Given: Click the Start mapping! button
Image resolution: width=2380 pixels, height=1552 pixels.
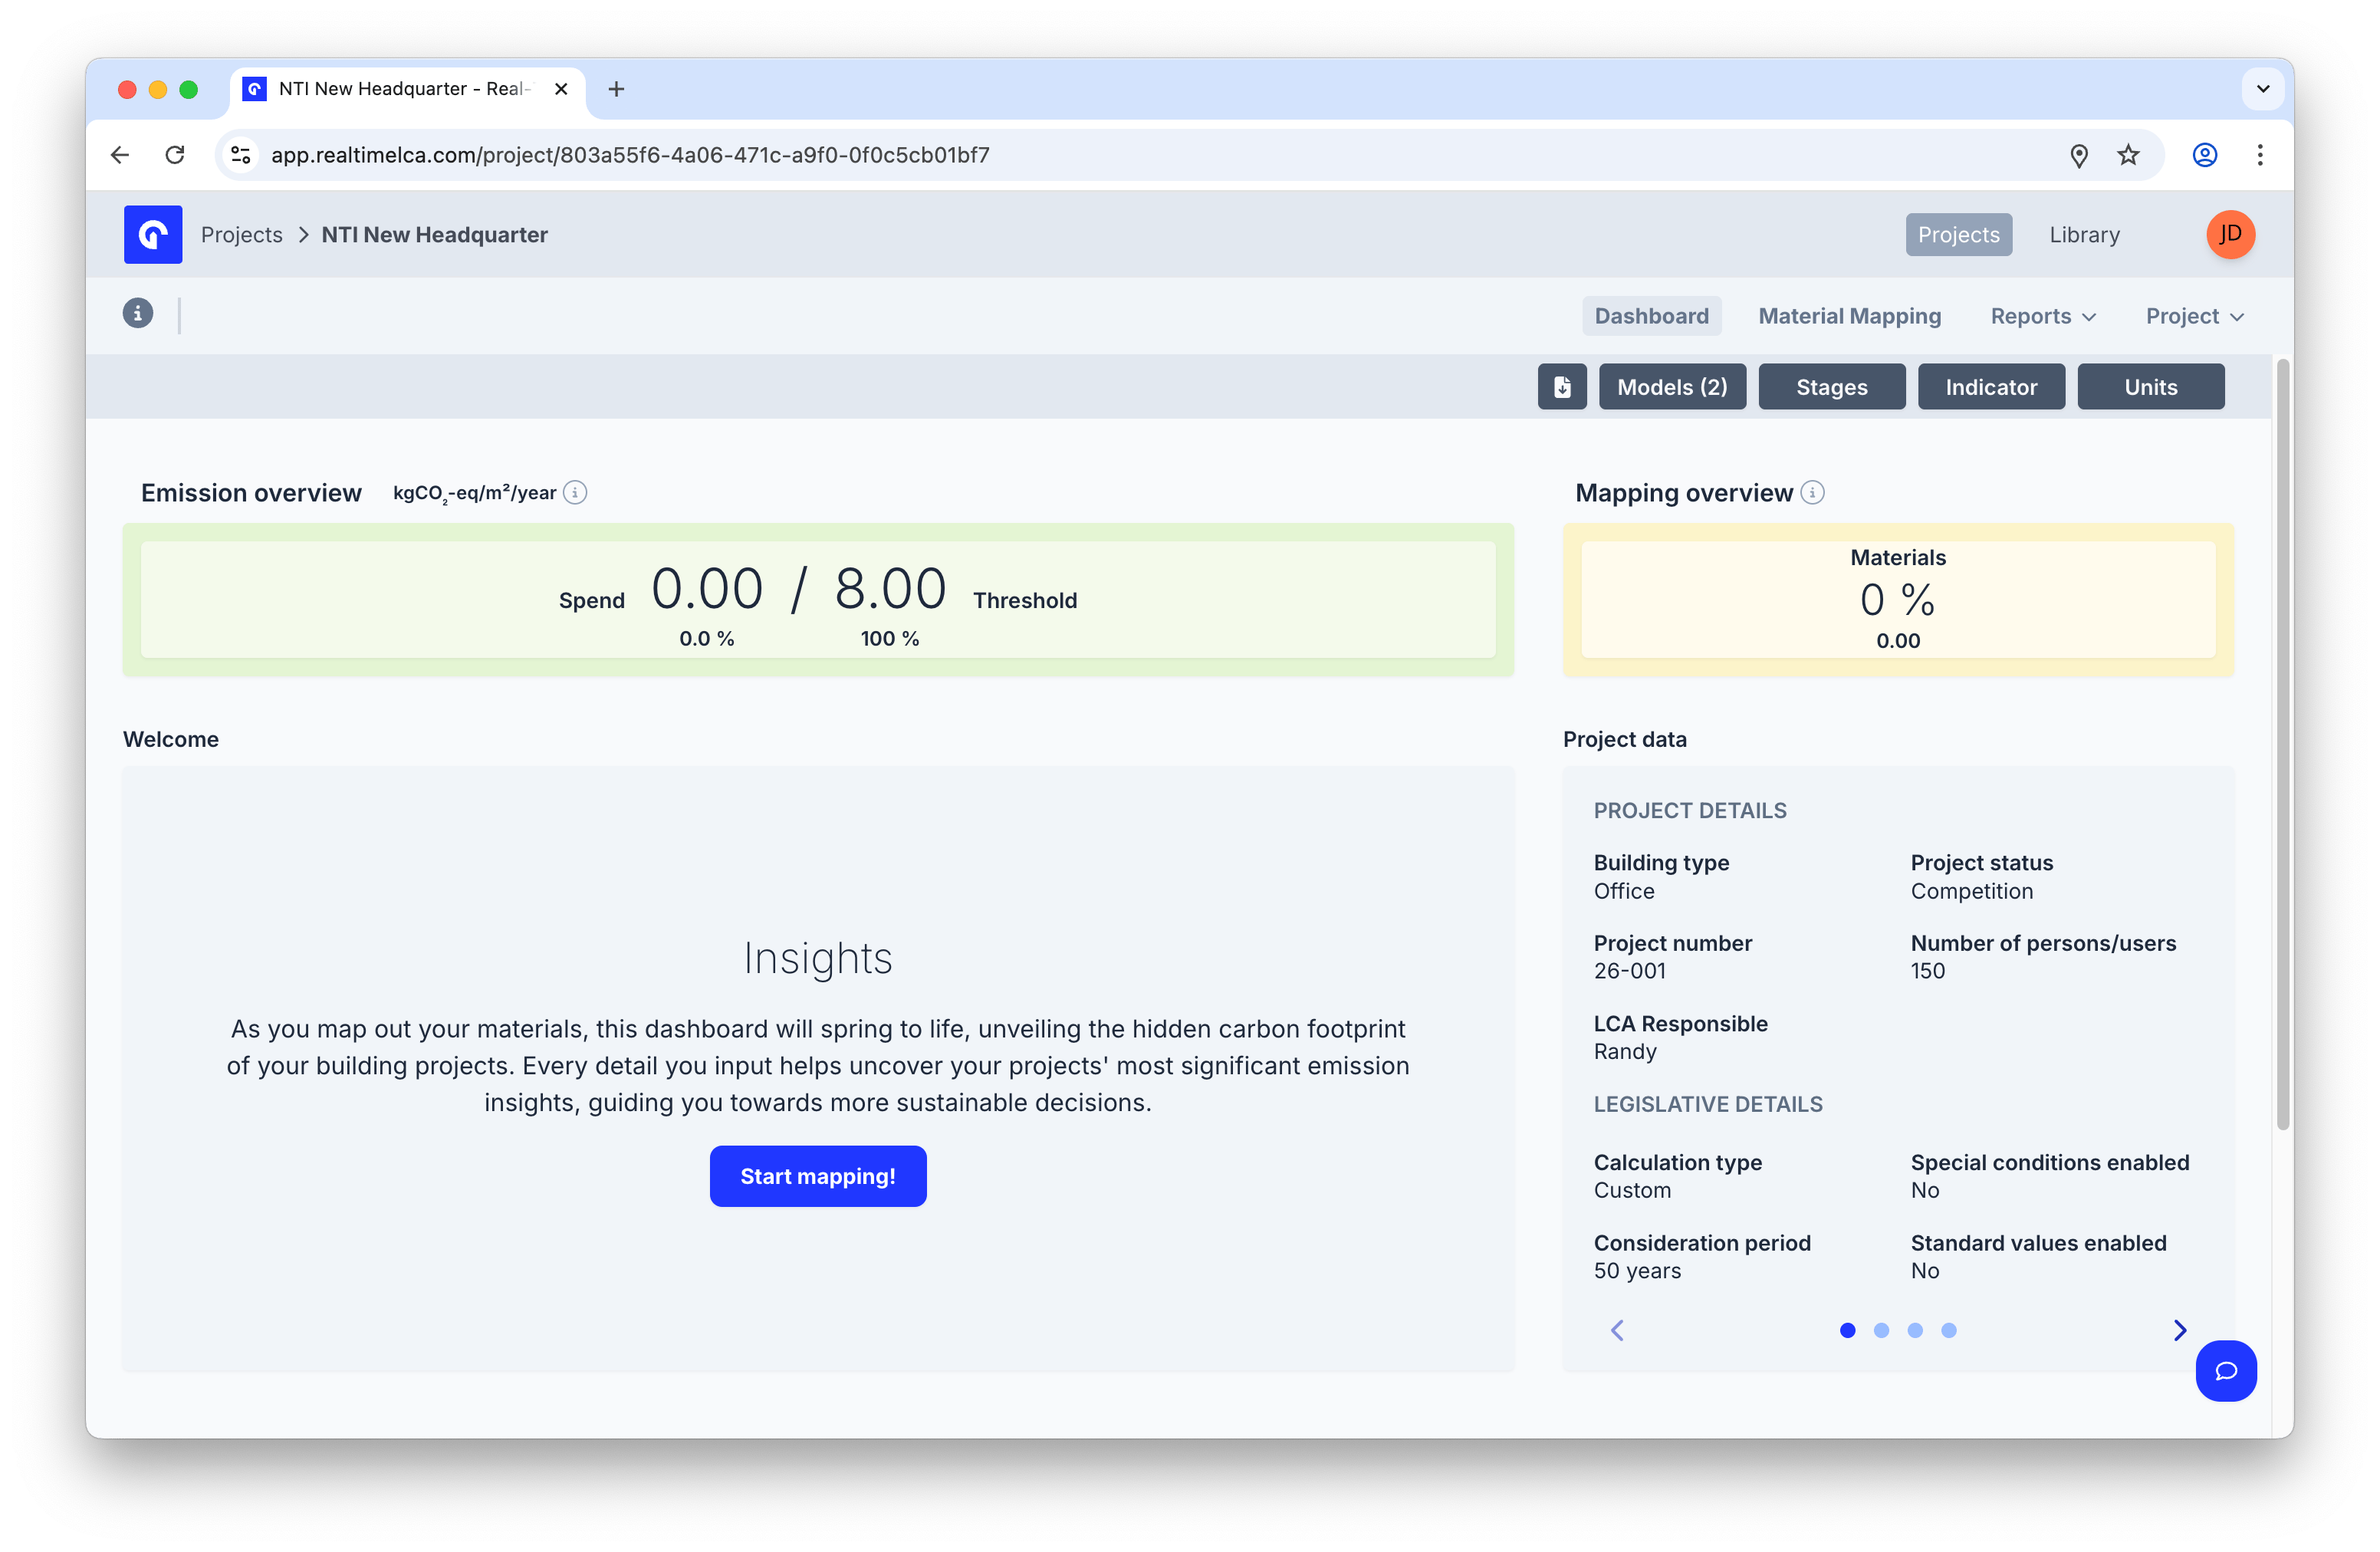Looking at the screenshot, I should tap(818, 1176).
